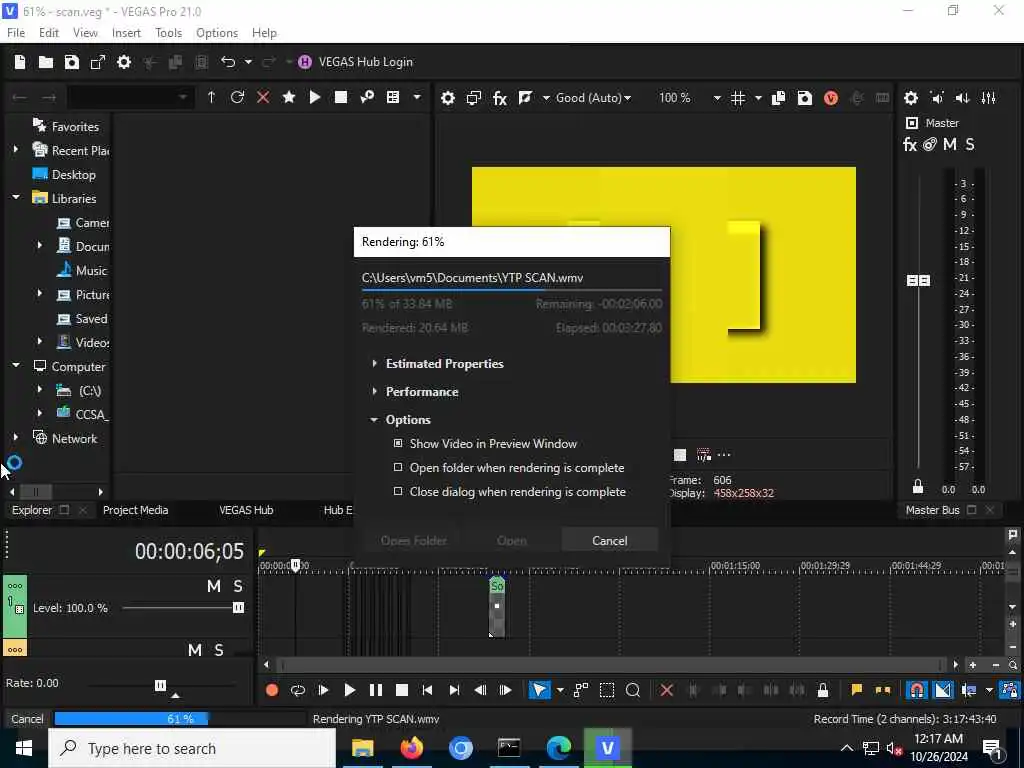This screenshot has width=1024, height=768.
Task: Click the Explorer Stop Preview square icon
Action: pyautogui.click(x=341, y=97)
